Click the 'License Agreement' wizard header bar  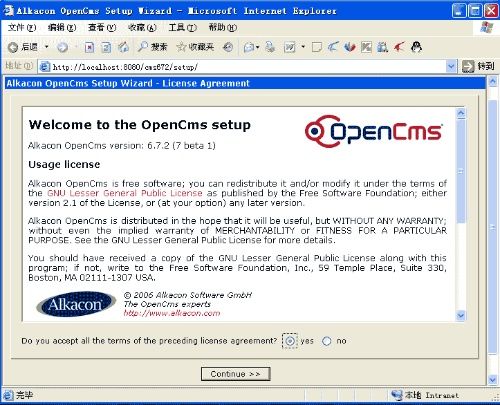245,83
